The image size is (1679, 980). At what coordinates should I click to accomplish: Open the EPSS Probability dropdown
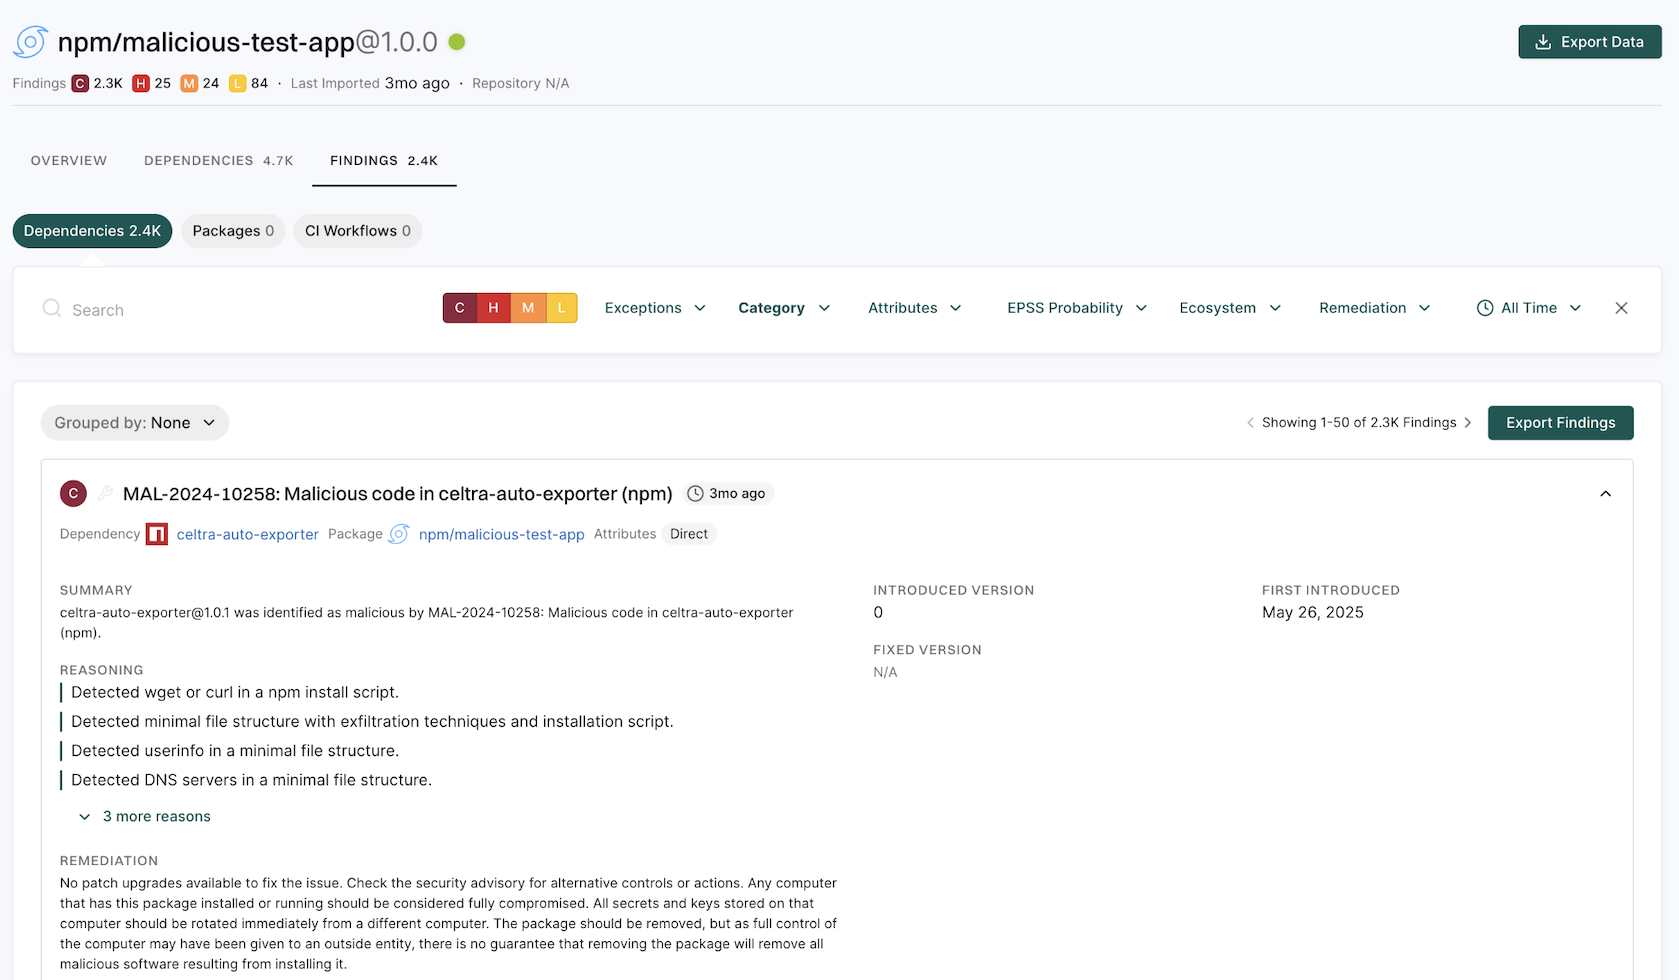(x=1077, y=308)
